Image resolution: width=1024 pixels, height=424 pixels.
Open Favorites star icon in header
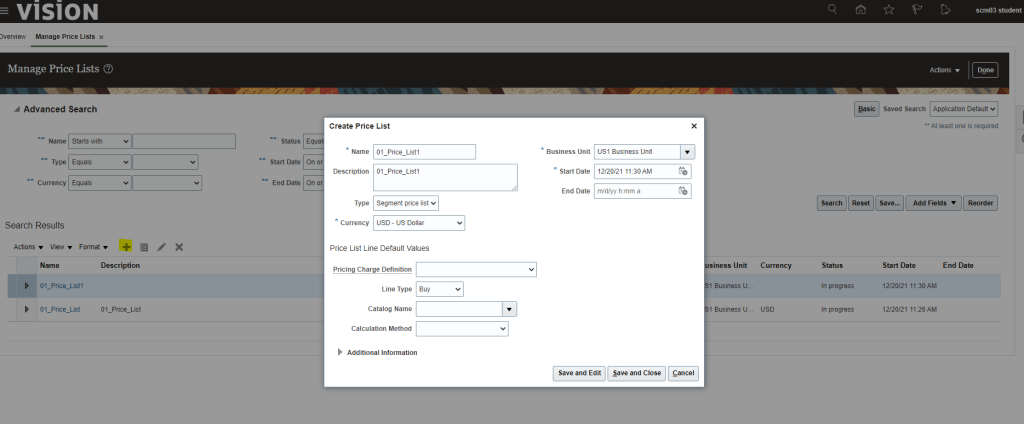(x=888, y=10)
